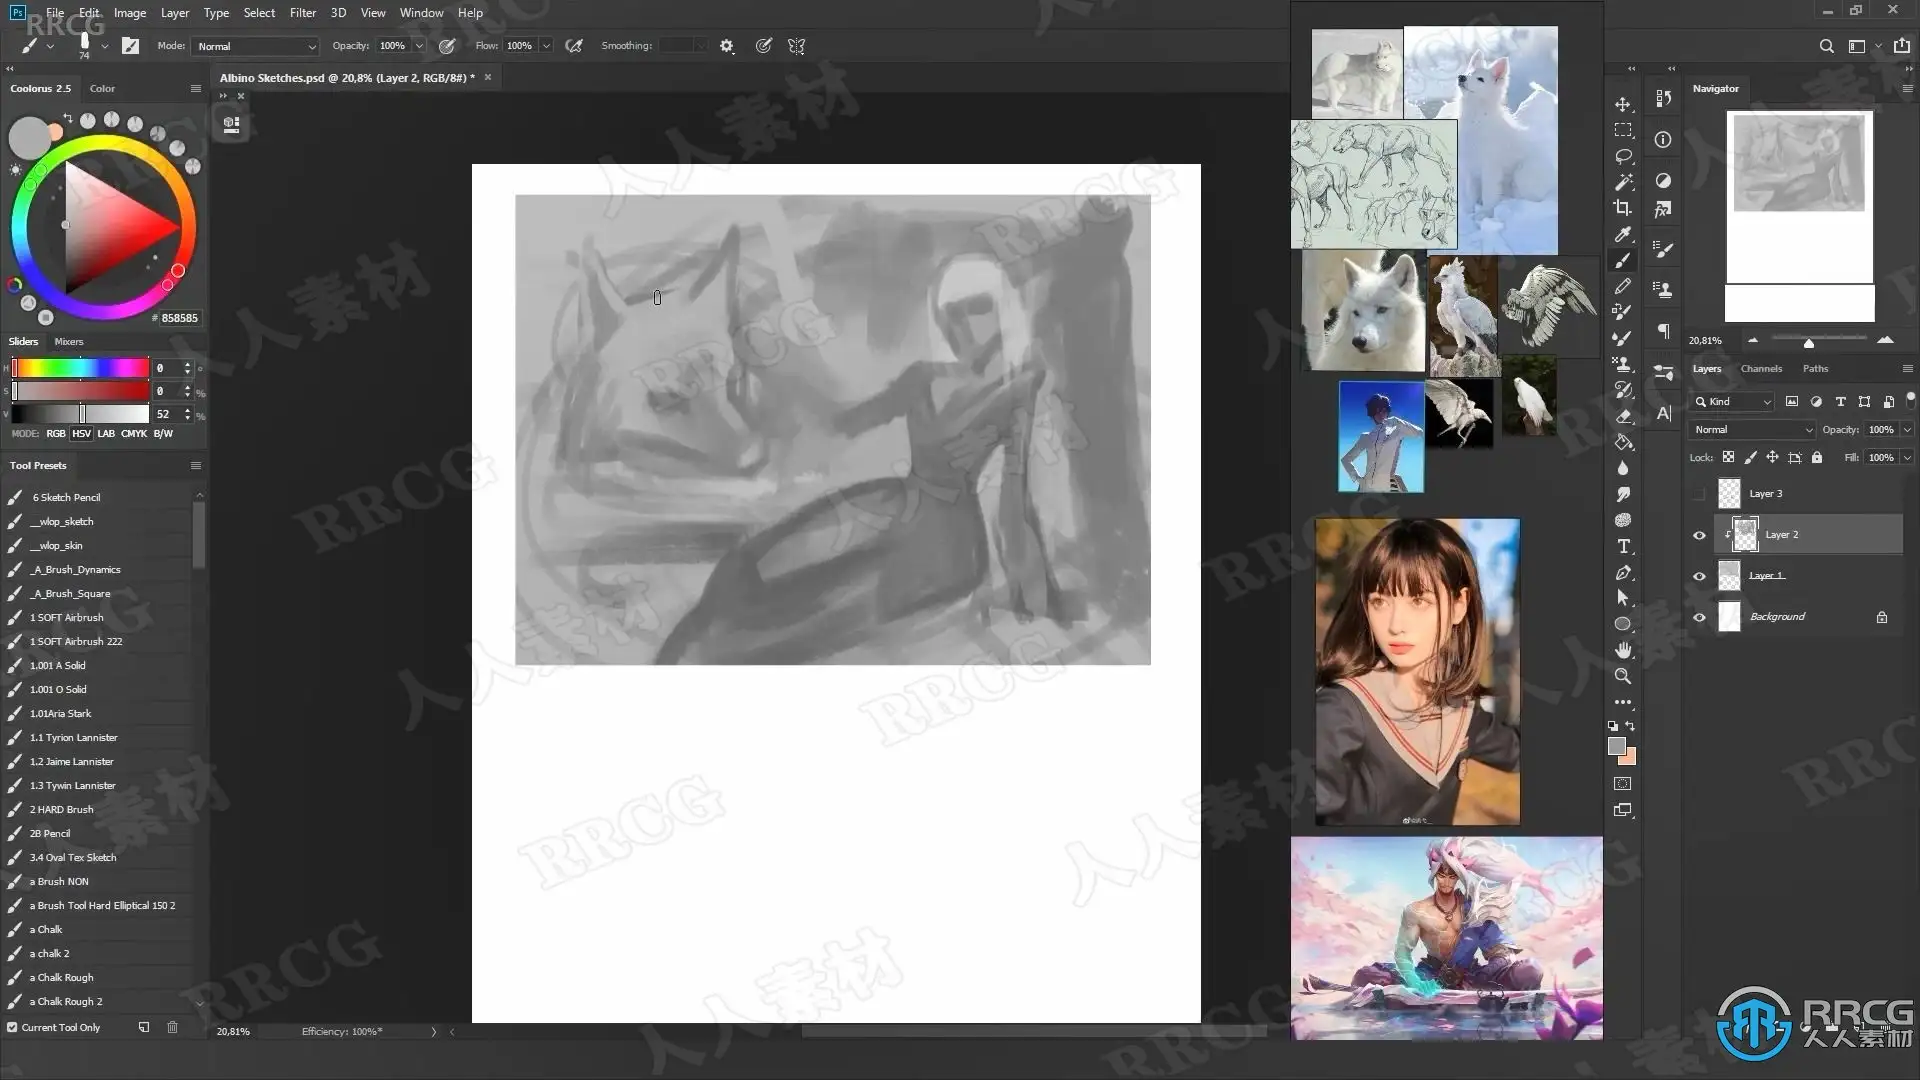
Task: Select the Zoom tool
Action: click(1622, 676)
